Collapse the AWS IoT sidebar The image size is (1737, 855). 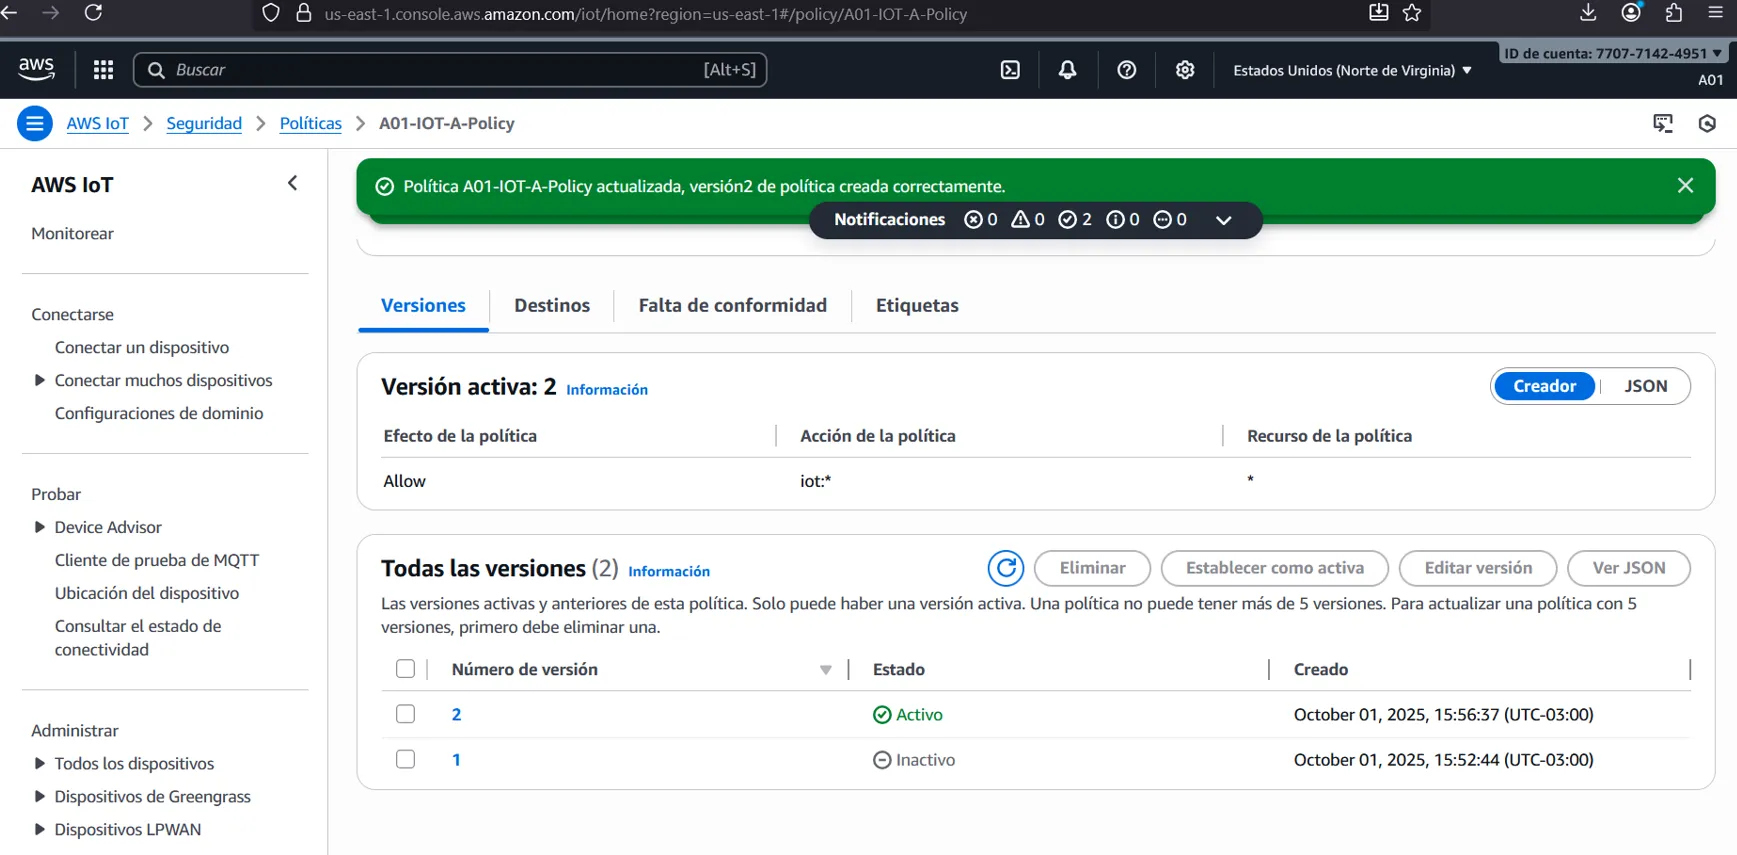coord(292,184)
